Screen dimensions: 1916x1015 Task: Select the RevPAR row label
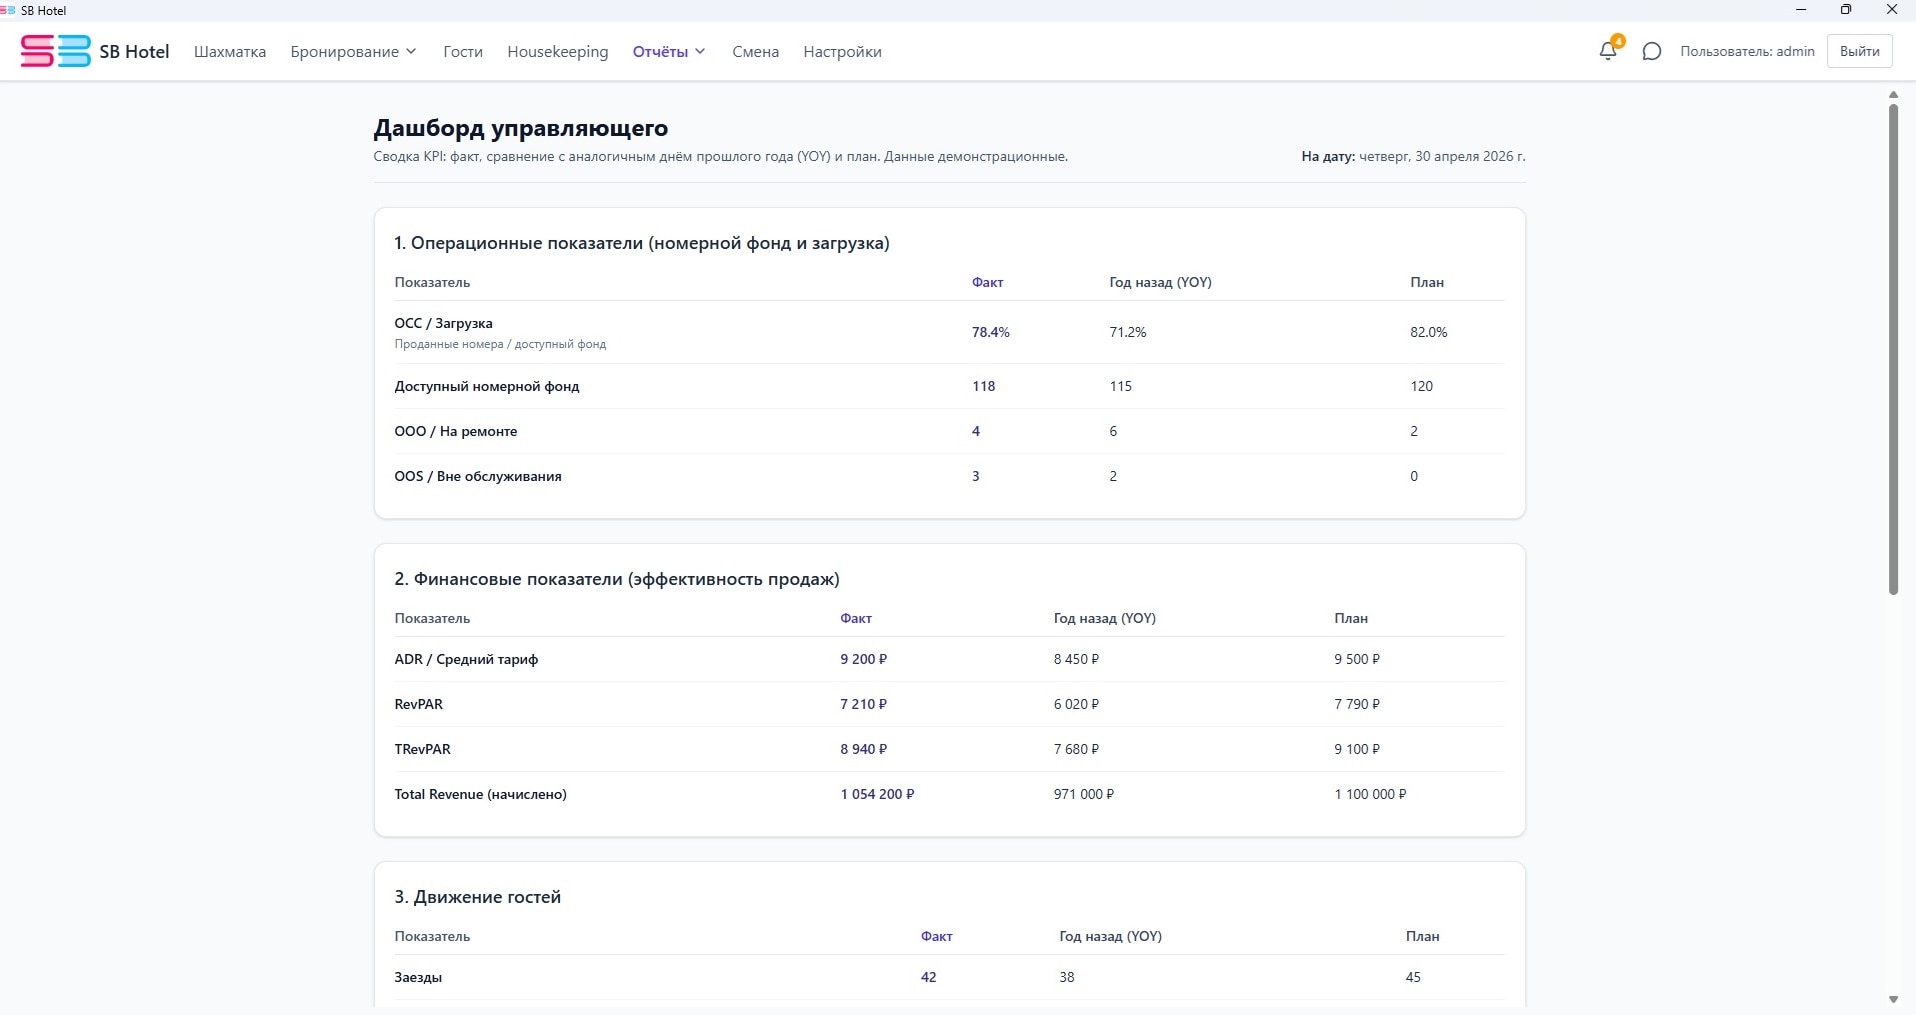click(x=418, y=704)
